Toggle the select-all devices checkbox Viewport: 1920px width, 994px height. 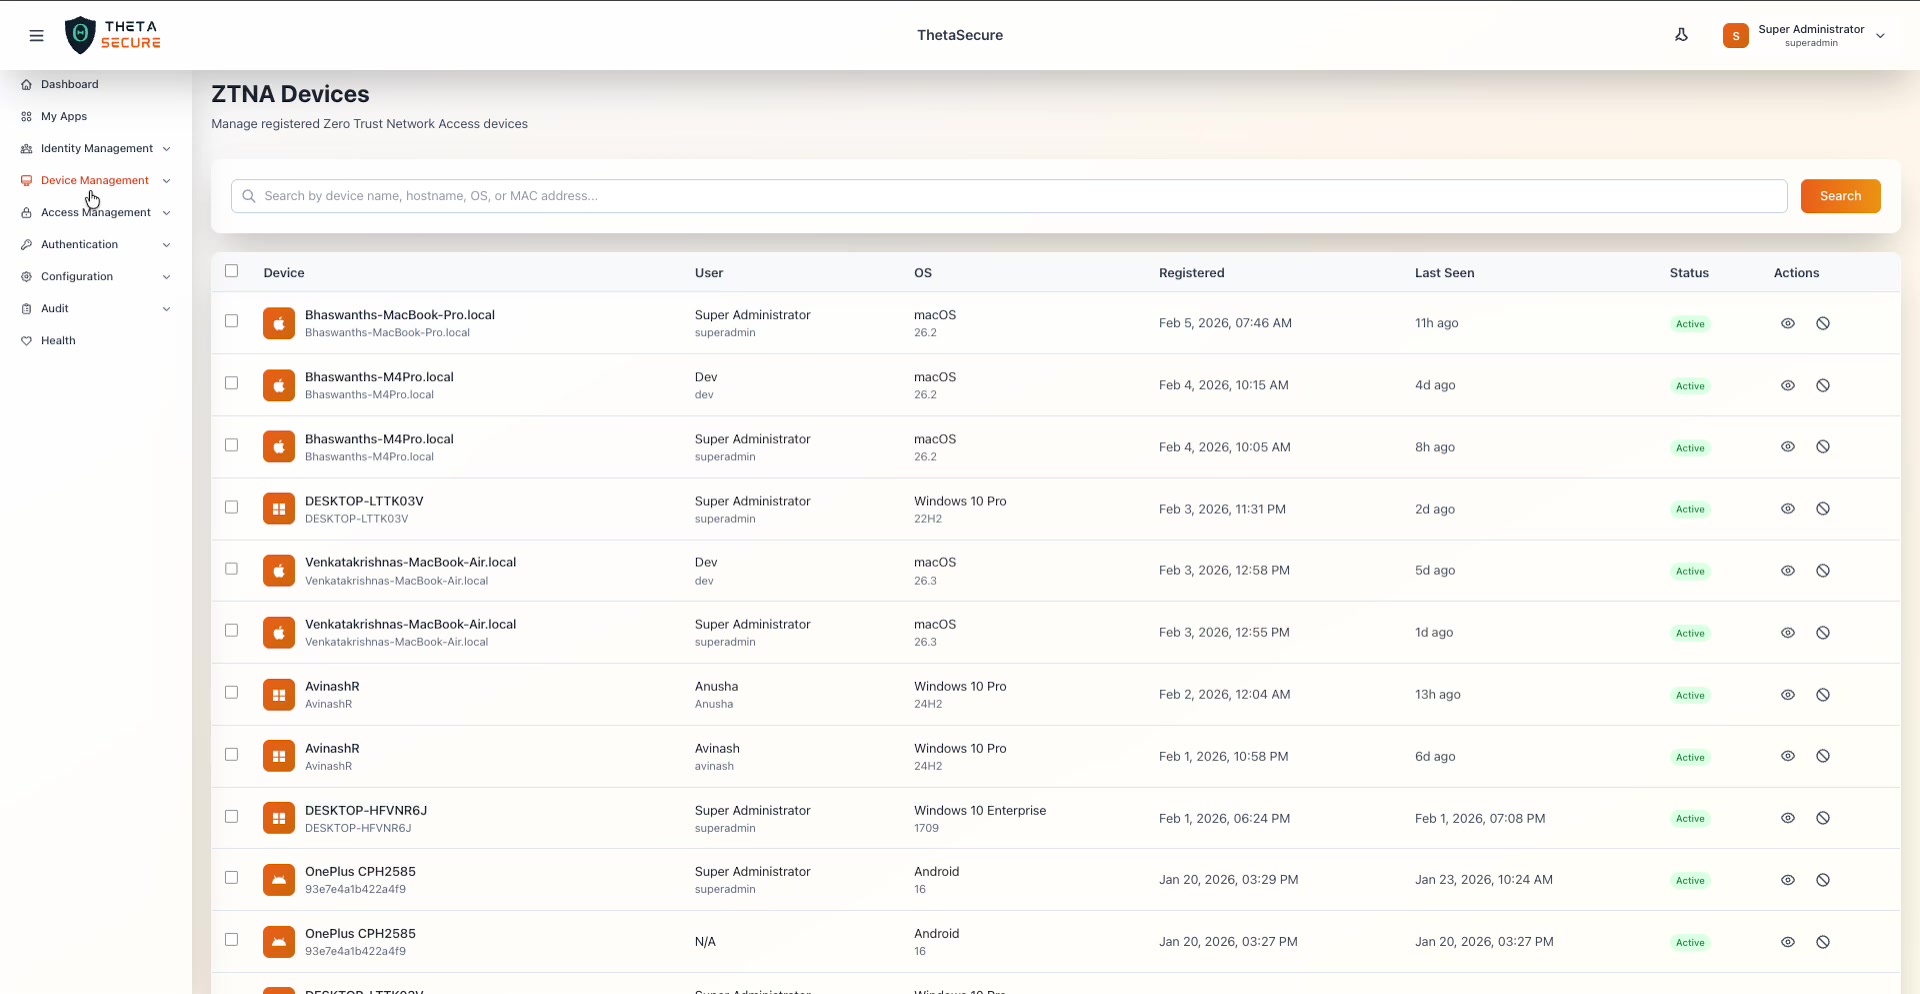232,271
